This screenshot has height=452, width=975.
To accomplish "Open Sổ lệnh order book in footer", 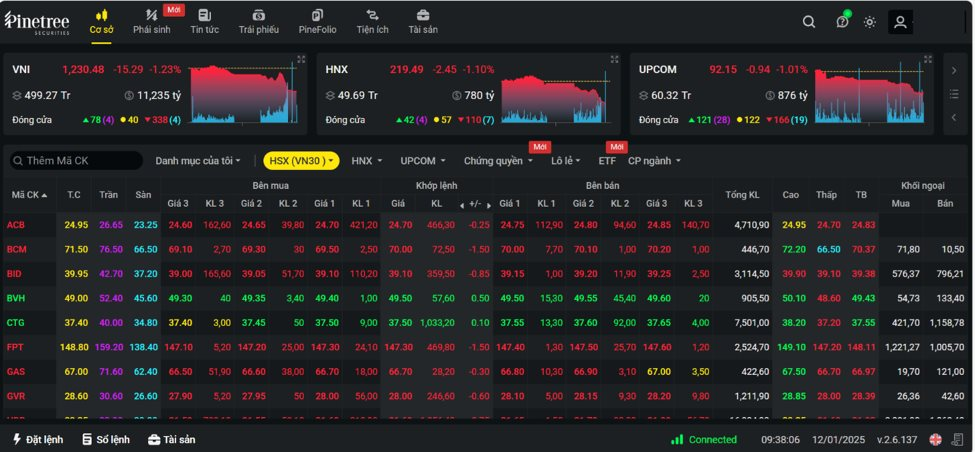I will [x=106, y=439].
